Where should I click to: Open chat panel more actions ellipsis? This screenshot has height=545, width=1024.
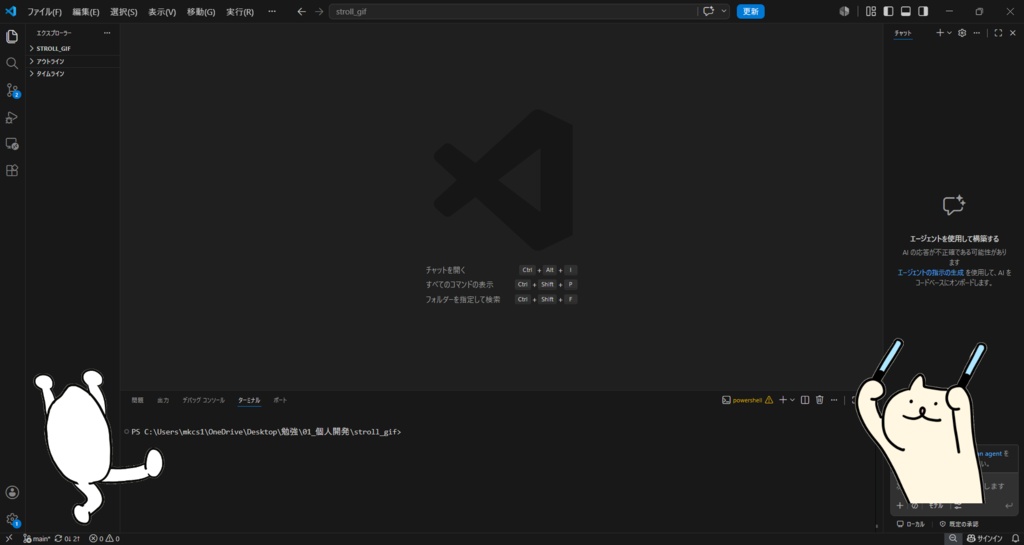(x=976, y=33)
